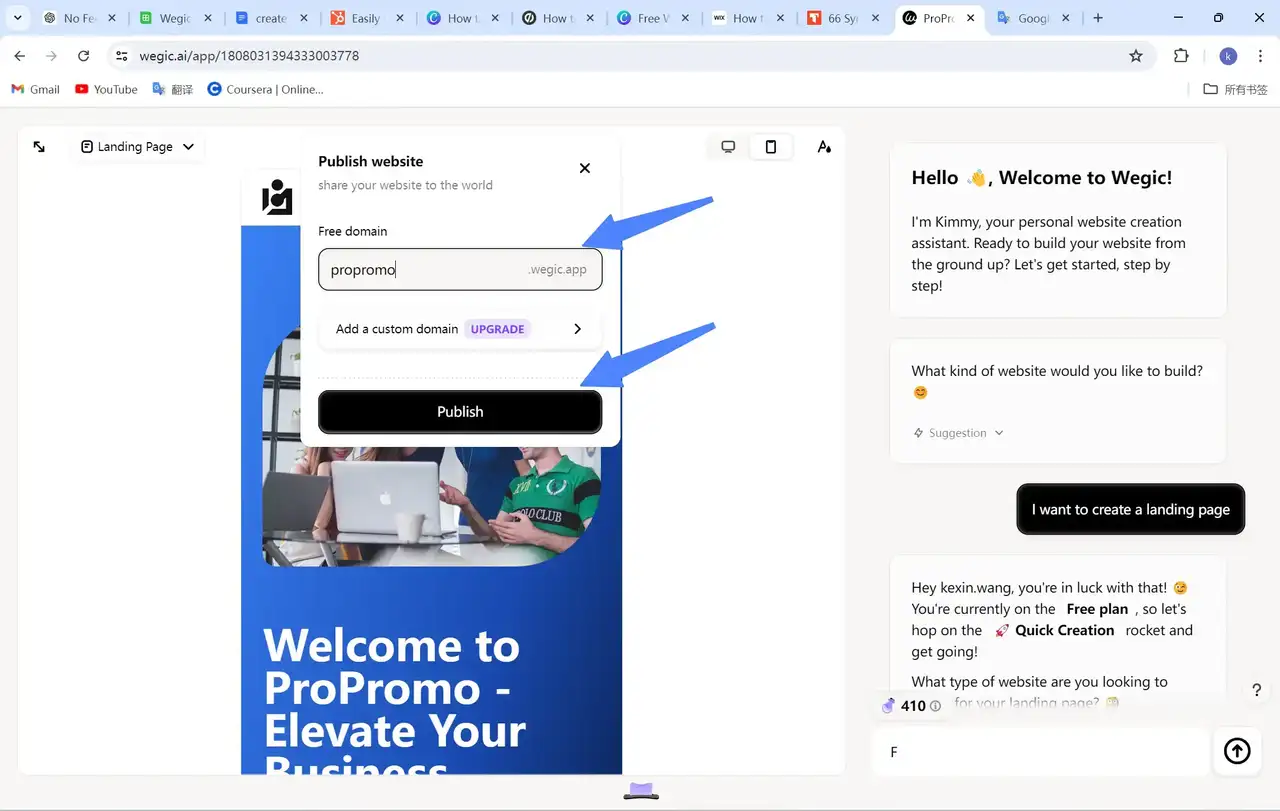This screenshot has width=1280, height=811.
Task: Open the Landing Page dropdown
Action: coord(138,147)
